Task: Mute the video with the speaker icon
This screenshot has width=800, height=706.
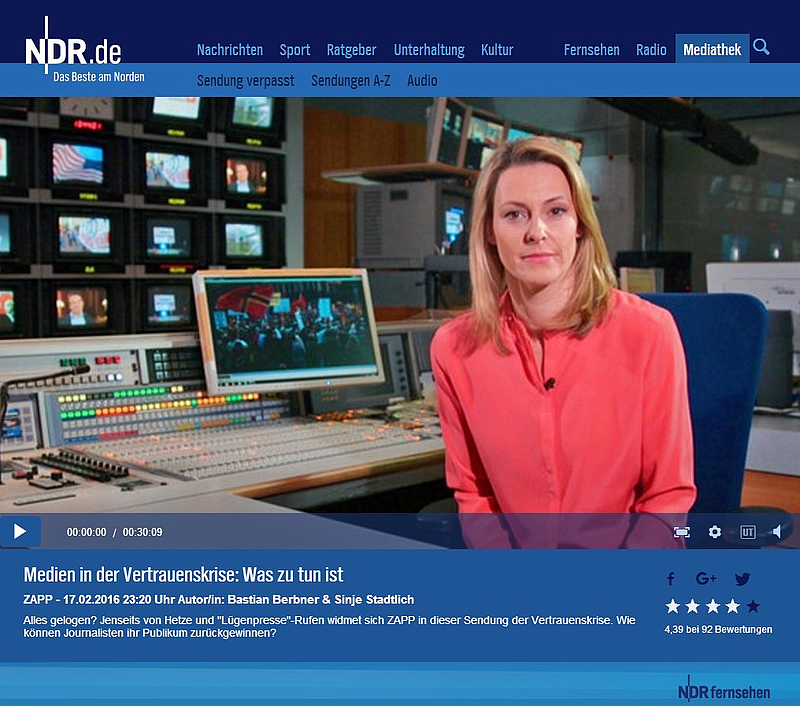Action: coord(778,532)
